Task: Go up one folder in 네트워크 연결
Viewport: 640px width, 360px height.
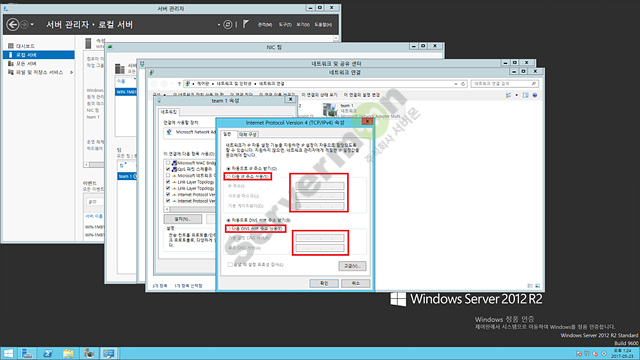Action: point(179,84)
